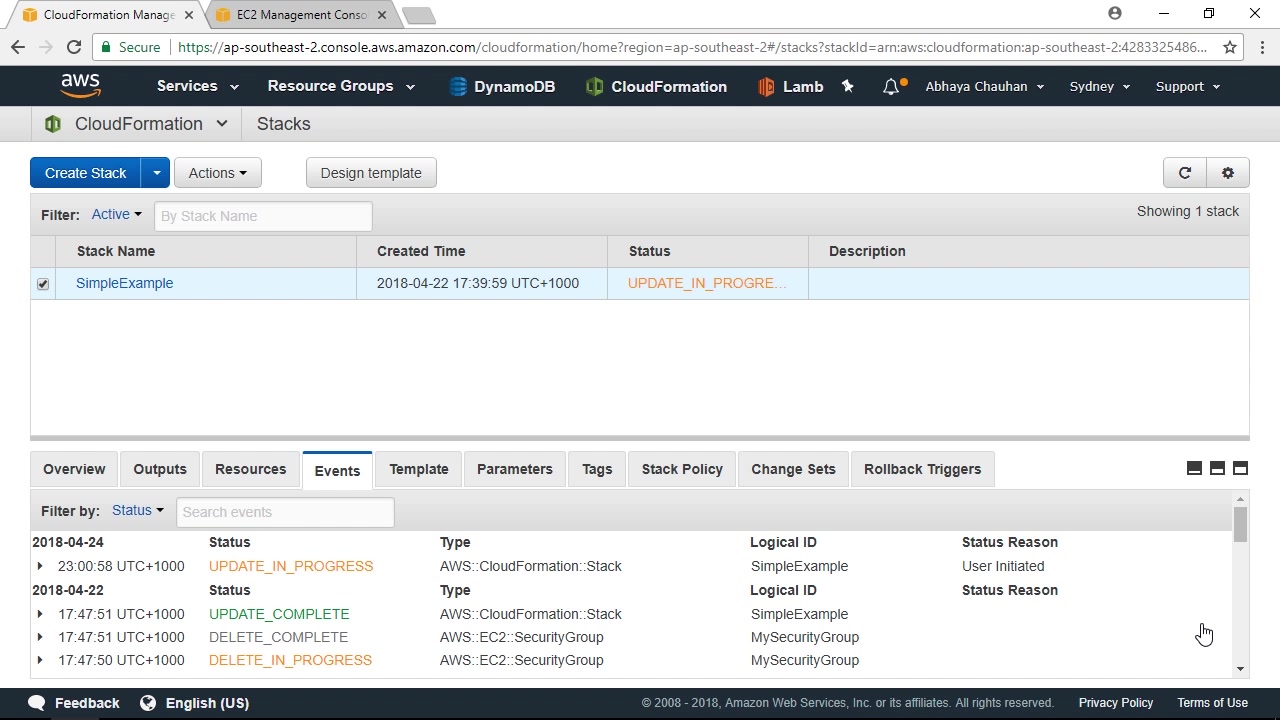1280x720 pixels.
Task: Open the Create Stack split arrow
Action: (x=156, y=173)
